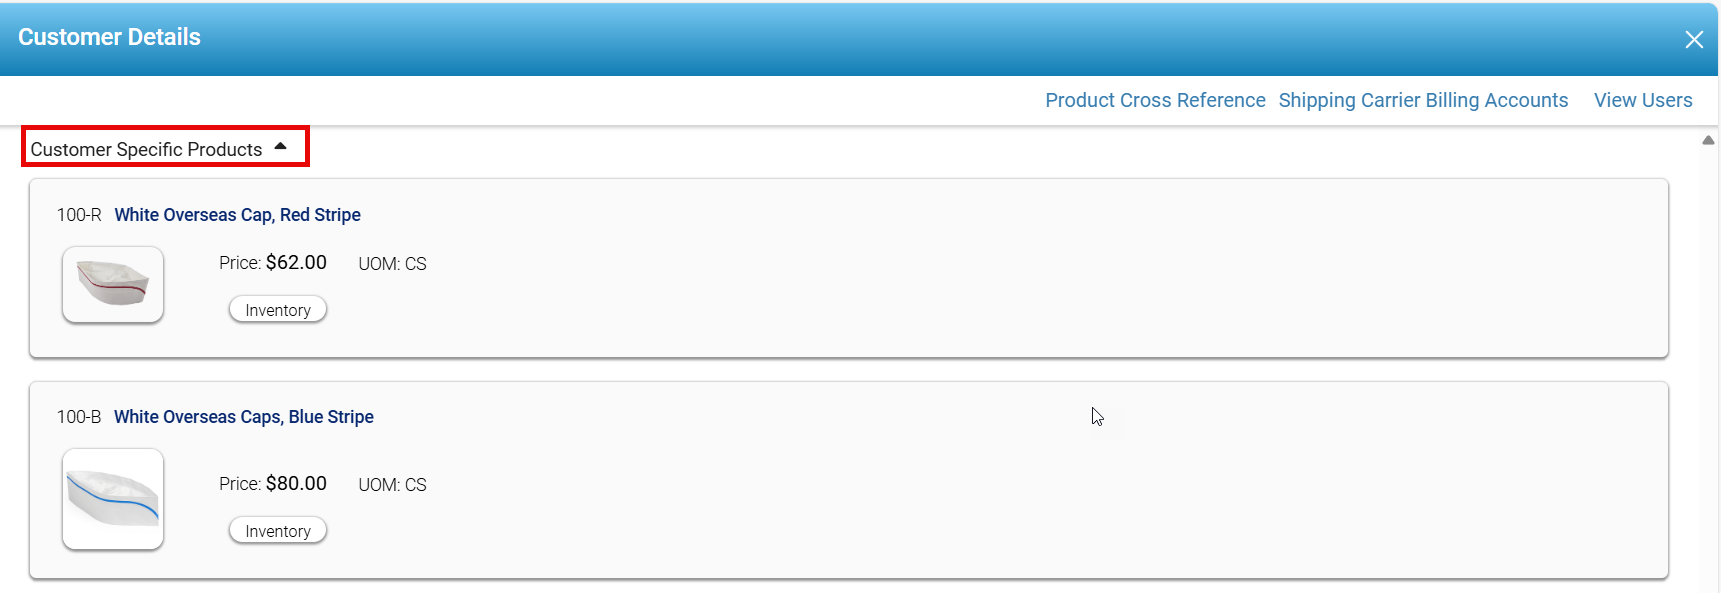Click the 100-B product code
This screenshot has height=593, width=1721.
click(79, 417)
